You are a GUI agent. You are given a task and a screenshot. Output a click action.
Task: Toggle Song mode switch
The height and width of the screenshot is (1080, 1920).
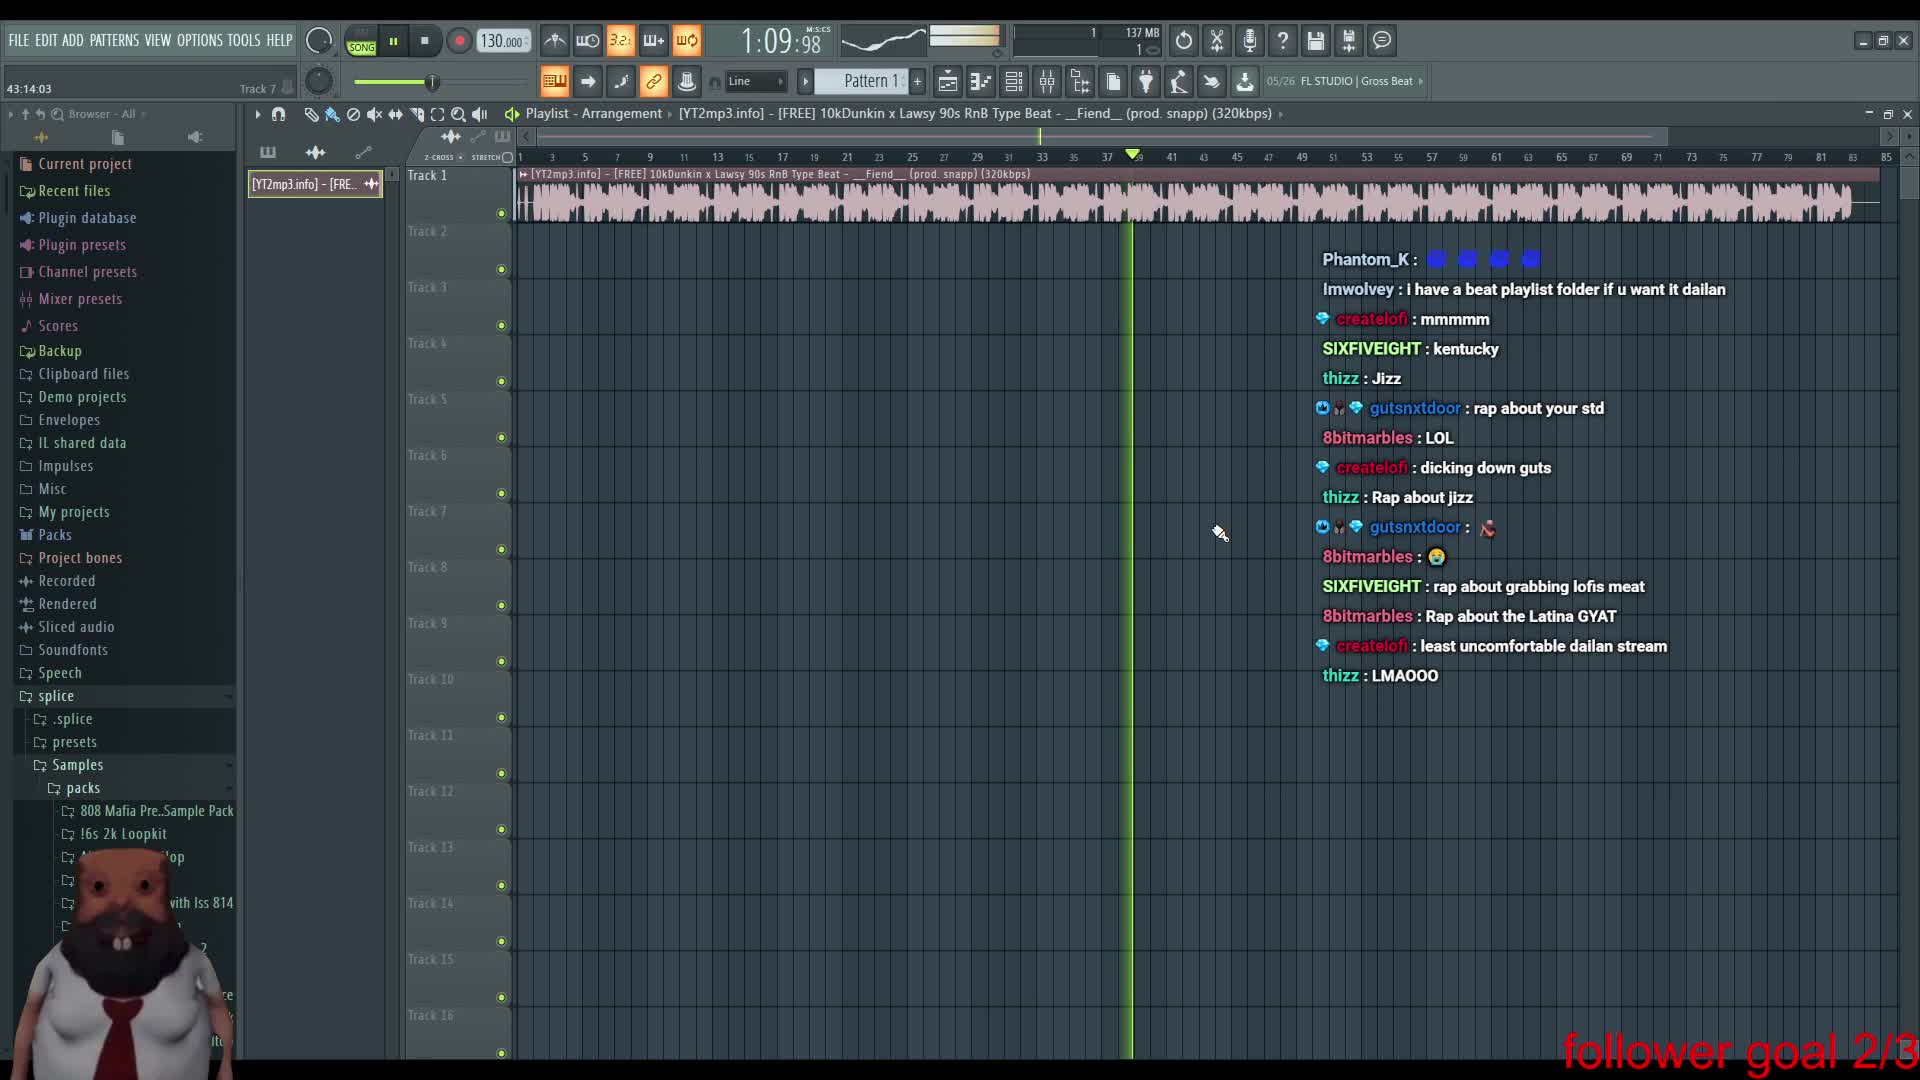tap(361, 41)
